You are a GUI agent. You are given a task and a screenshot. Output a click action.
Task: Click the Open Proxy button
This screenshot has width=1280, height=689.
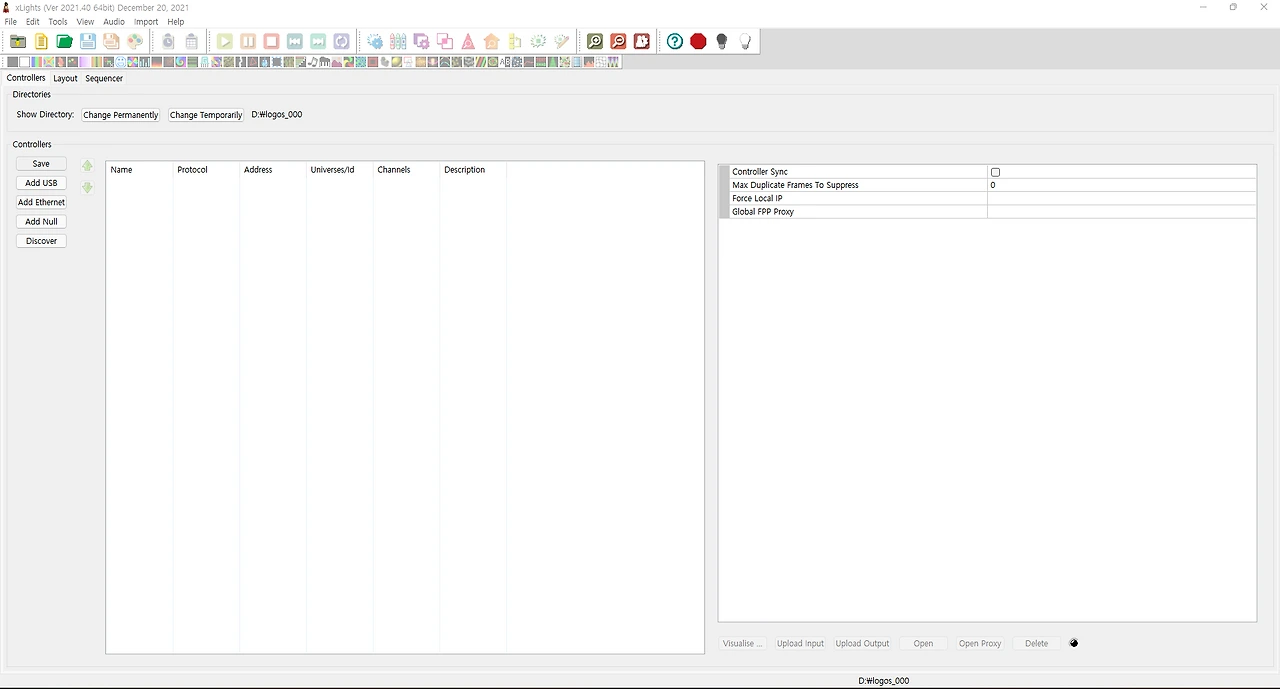tap(980, 643)
